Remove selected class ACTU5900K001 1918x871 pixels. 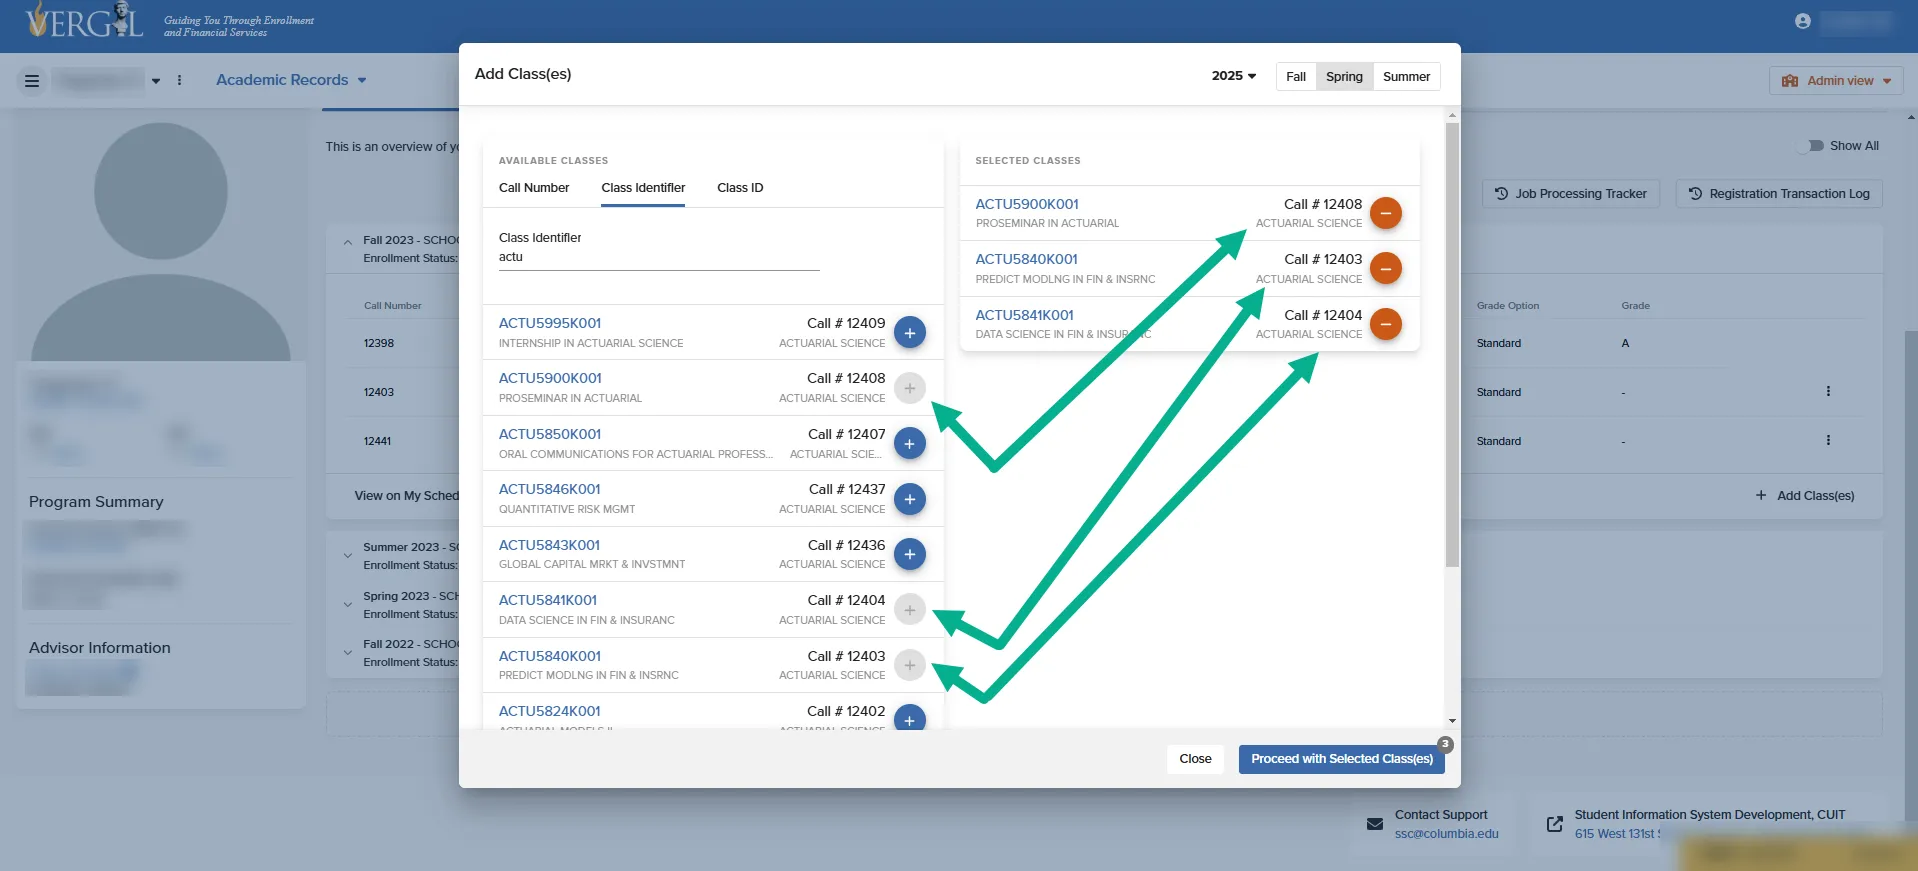[1385, 213]
